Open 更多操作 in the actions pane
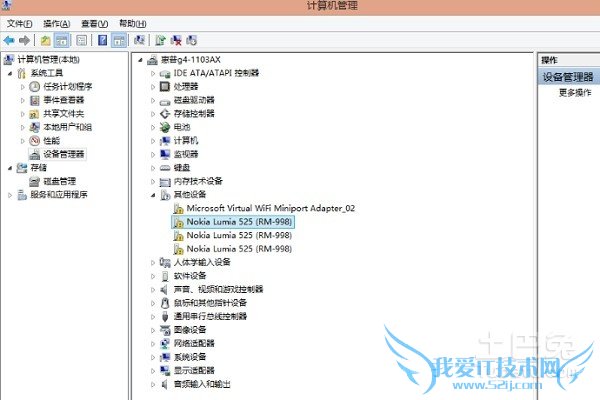Screen dimensions: 600x400 point(575,93)
